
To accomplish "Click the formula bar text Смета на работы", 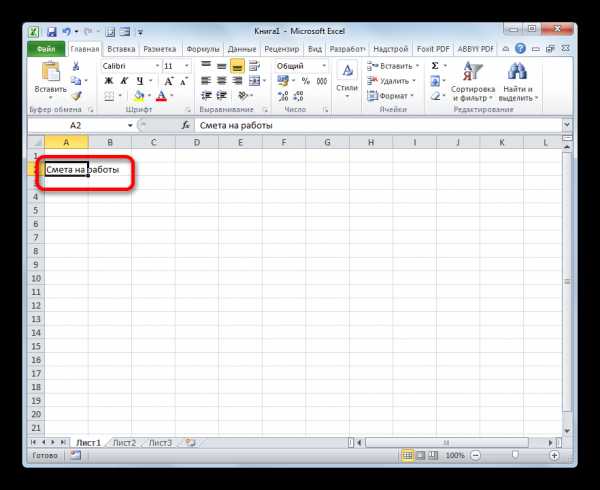I will point(236,125).
